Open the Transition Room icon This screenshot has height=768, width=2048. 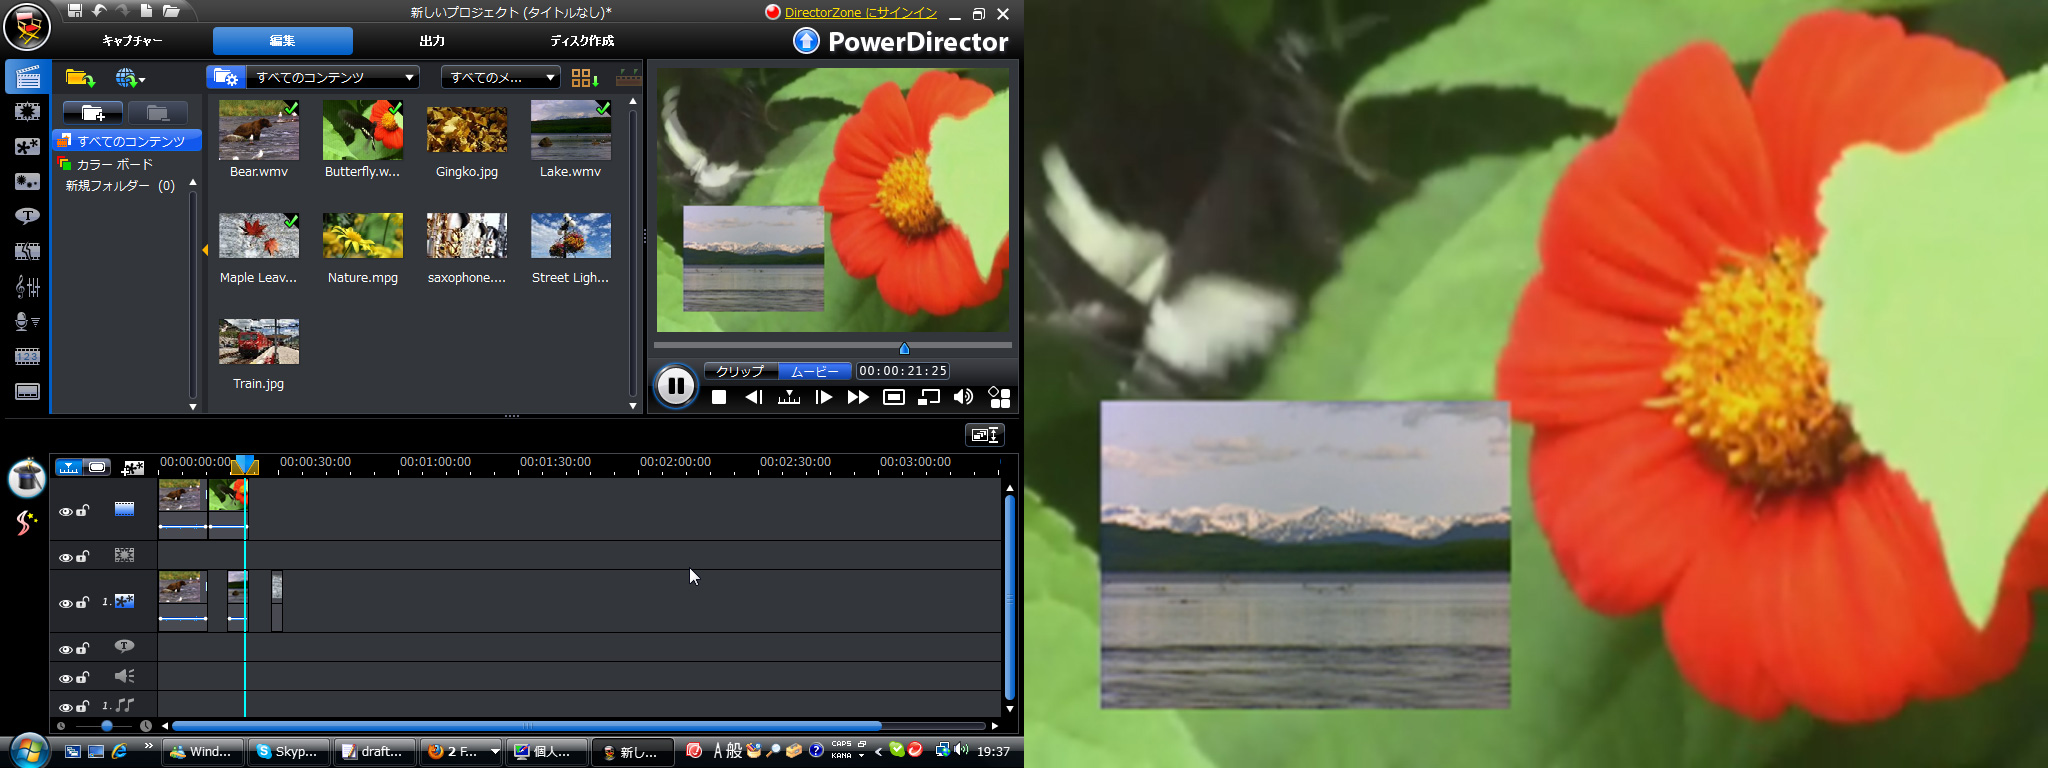pyautogui.click(x=28, y=252)
